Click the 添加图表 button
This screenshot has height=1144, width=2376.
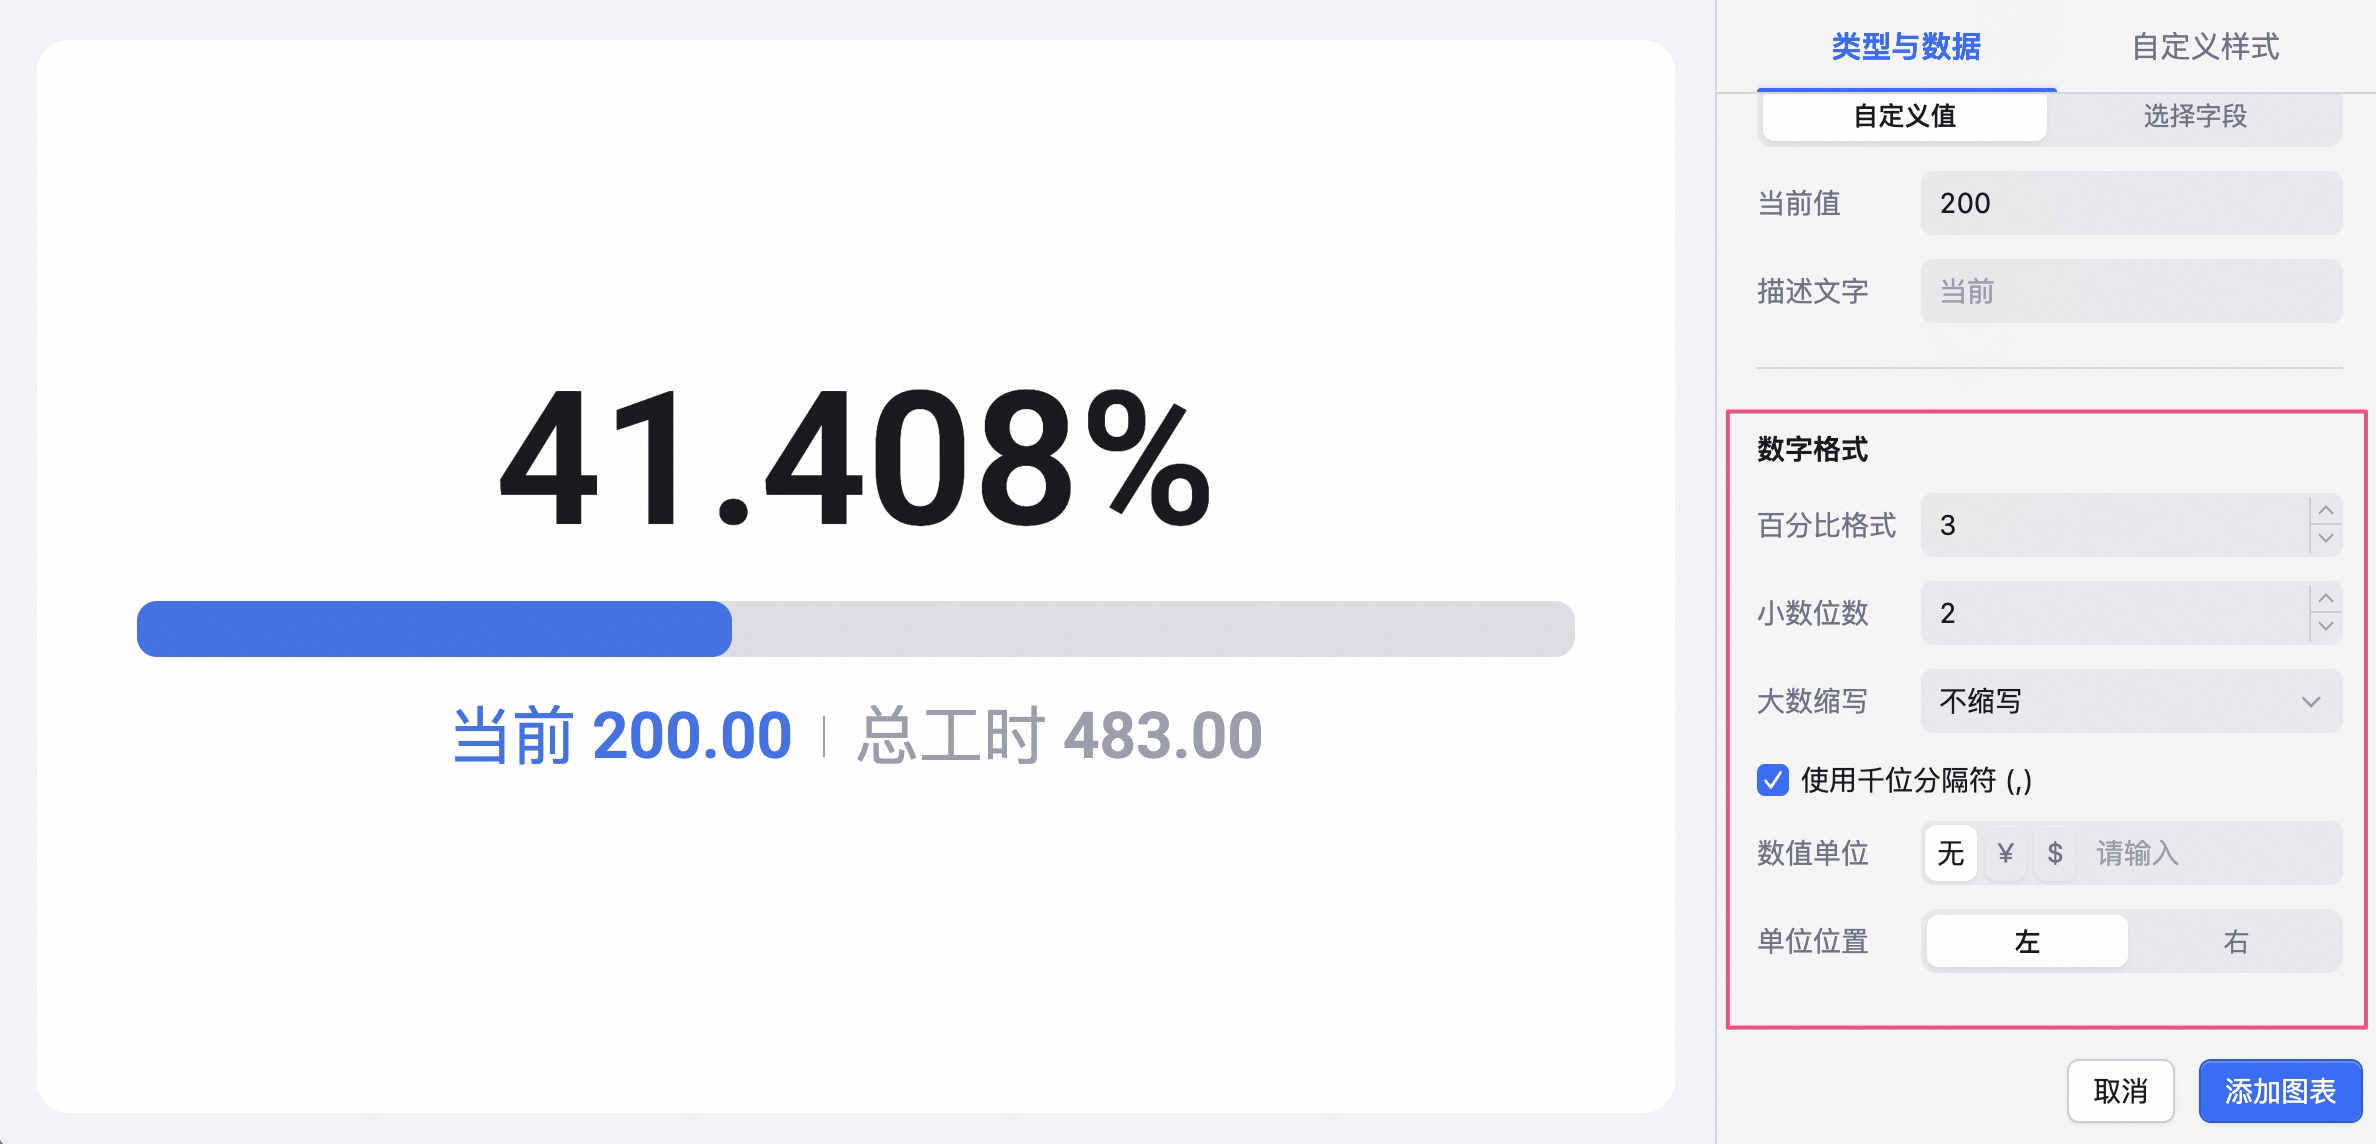[2280, 1091]
